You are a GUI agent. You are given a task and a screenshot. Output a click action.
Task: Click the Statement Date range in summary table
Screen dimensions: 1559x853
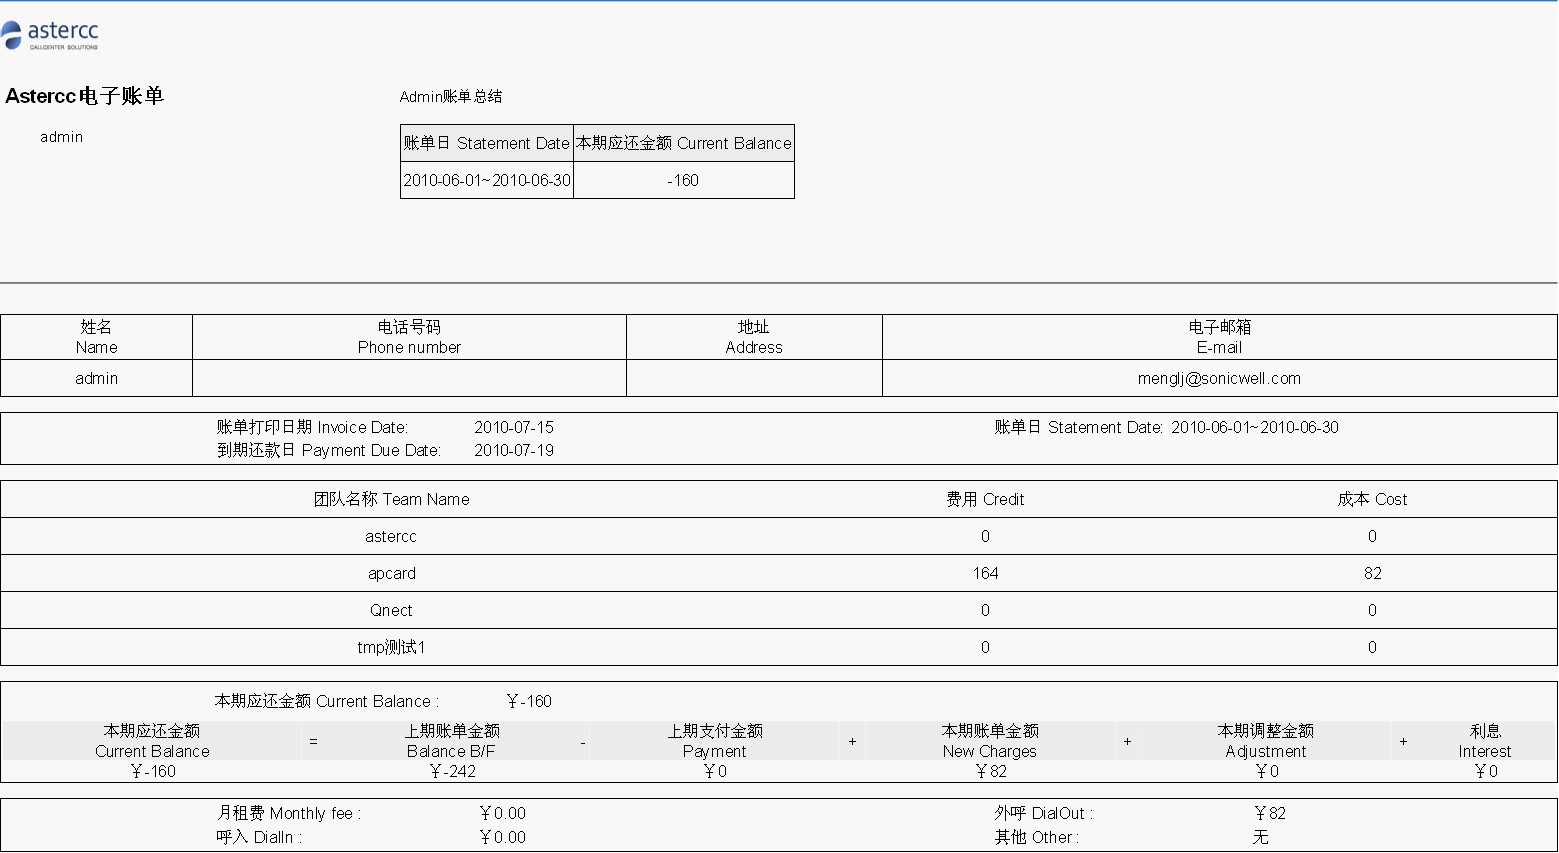tap(487, 180)
